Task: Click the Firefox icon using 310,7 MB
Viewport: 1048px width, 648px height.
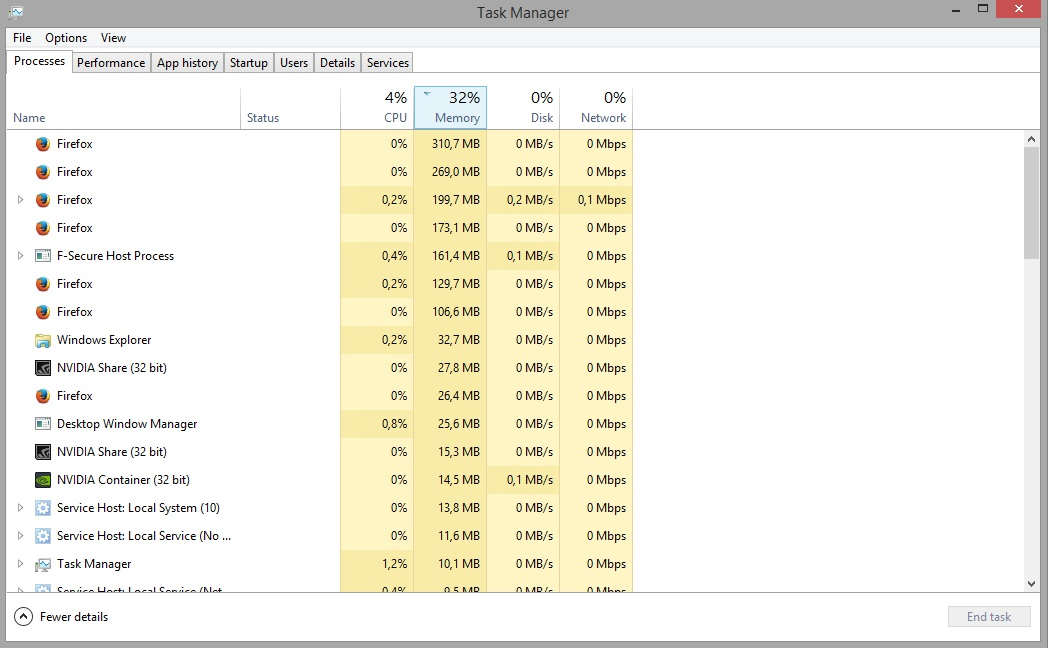Action: 43,144
